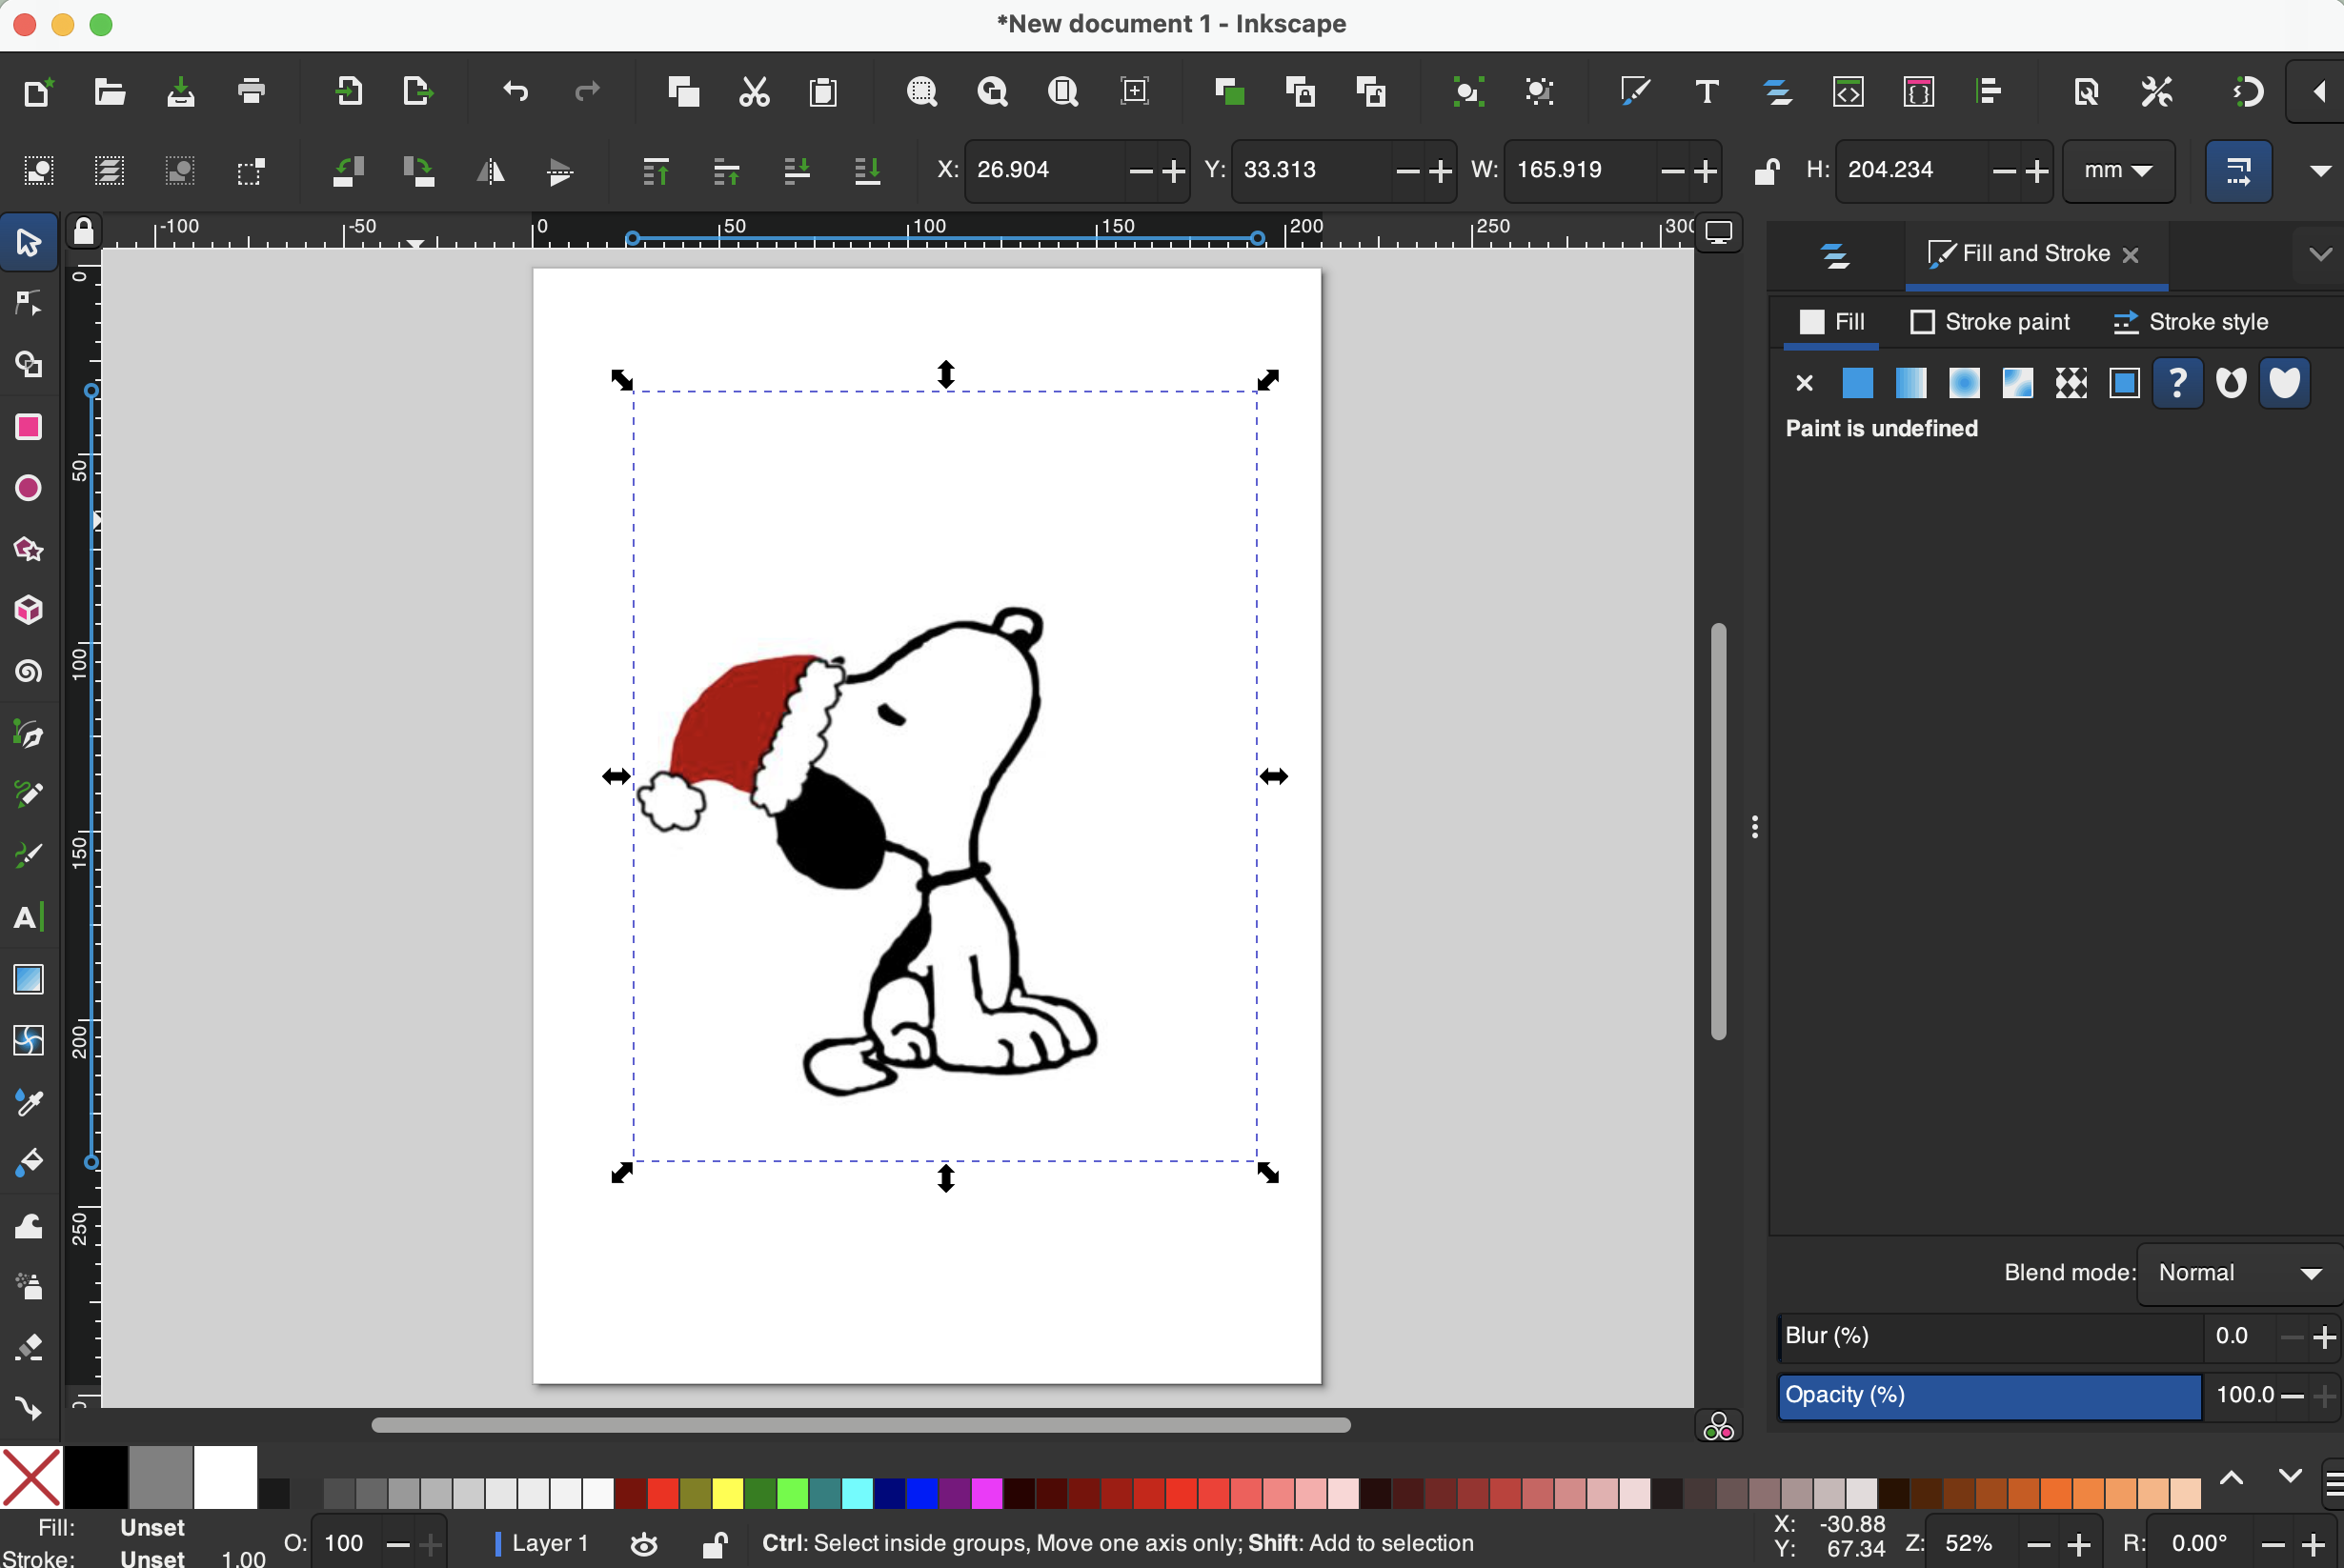The height and width of the screenshot is (1568, 2344).
Task: Decrease the width W value
Action: click(x=1671, y=172)
